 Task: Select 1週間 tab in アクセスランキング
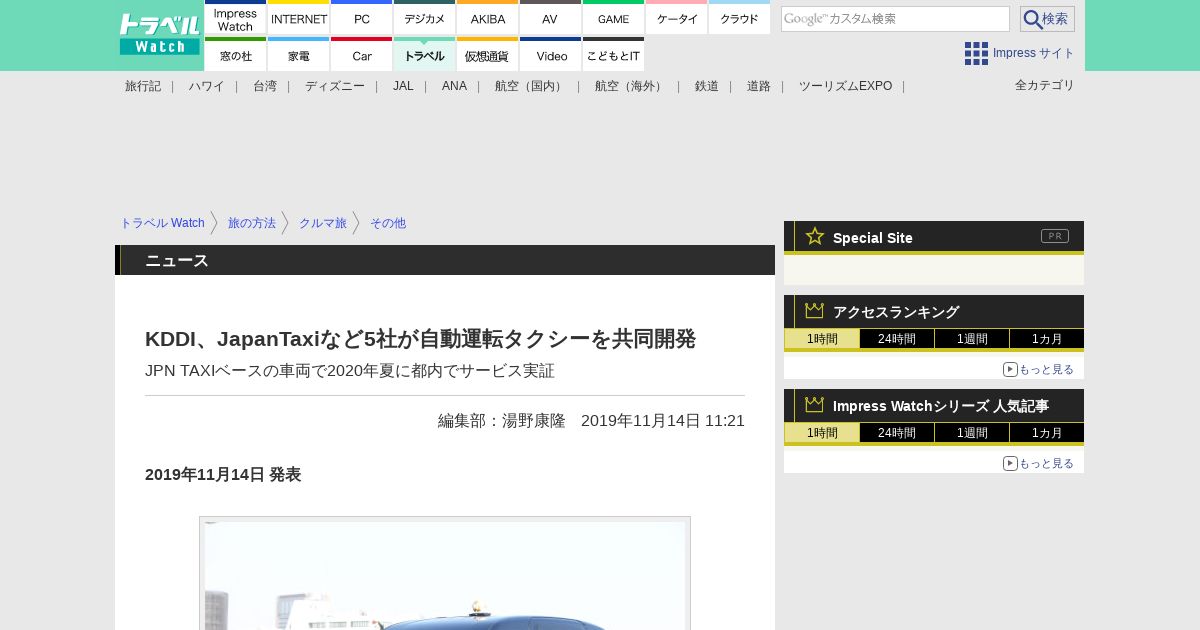[x=972, y=339]
